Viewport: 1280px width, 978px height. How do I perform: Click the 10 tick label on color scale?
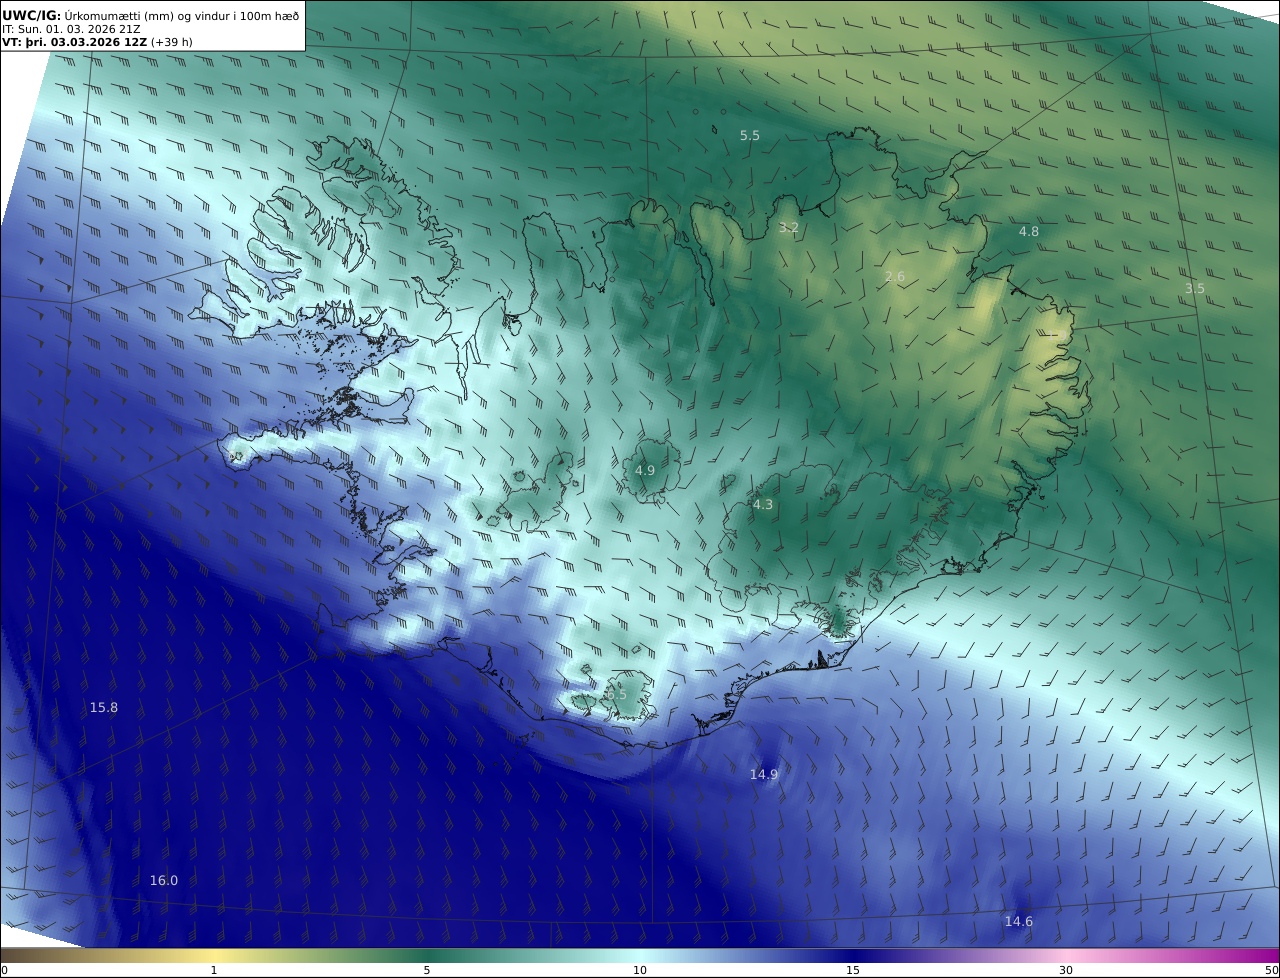(640, 970)
